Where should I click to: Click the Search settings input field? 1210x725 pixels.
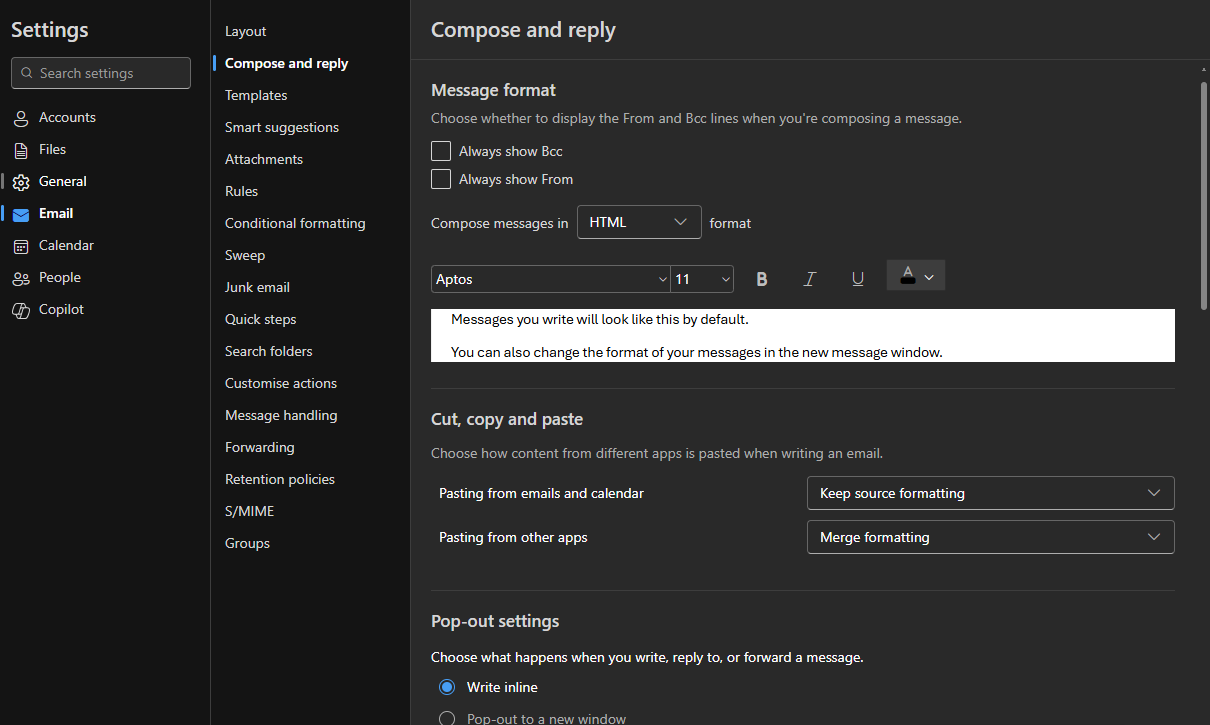[101, 73]
